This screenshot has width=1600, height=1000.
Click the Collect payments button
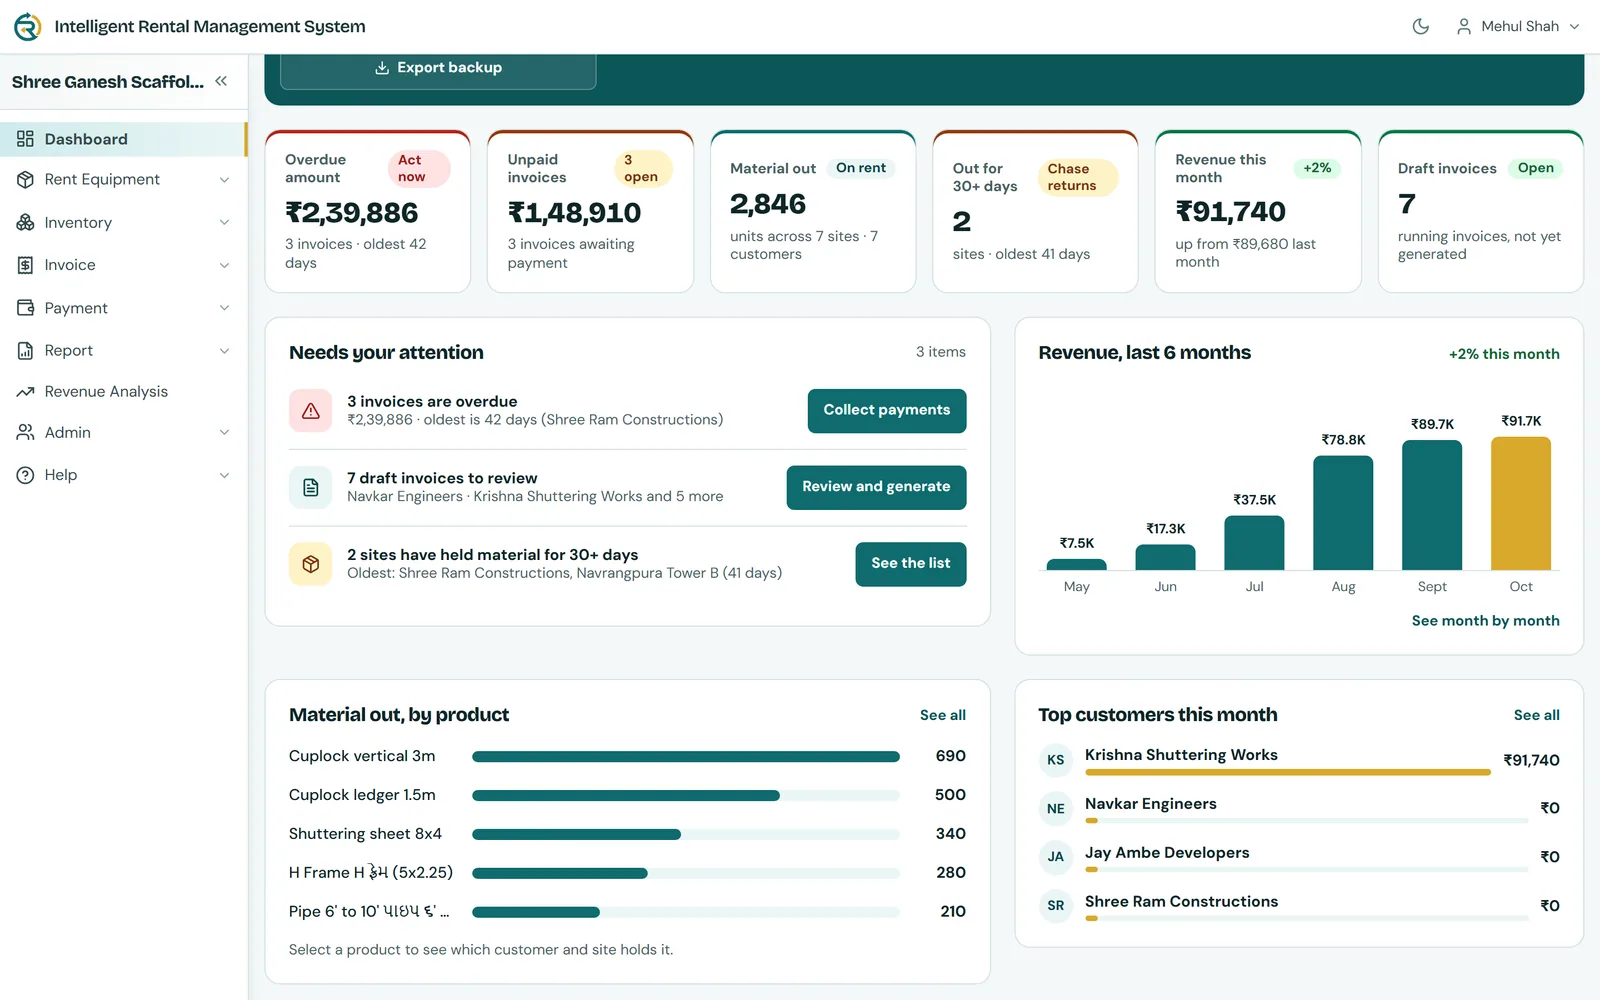[x=887, y=411]
